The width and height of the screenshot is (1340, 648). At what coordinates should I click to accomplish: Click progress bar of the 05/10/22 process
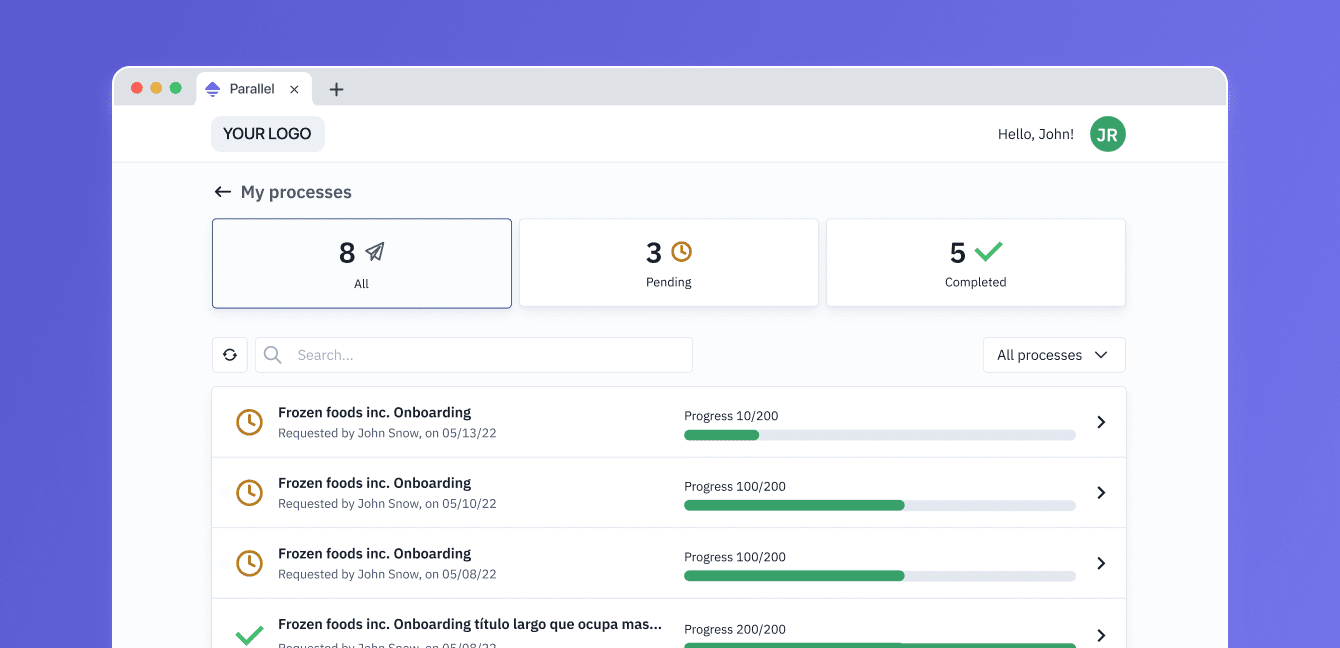pos(880,505)
